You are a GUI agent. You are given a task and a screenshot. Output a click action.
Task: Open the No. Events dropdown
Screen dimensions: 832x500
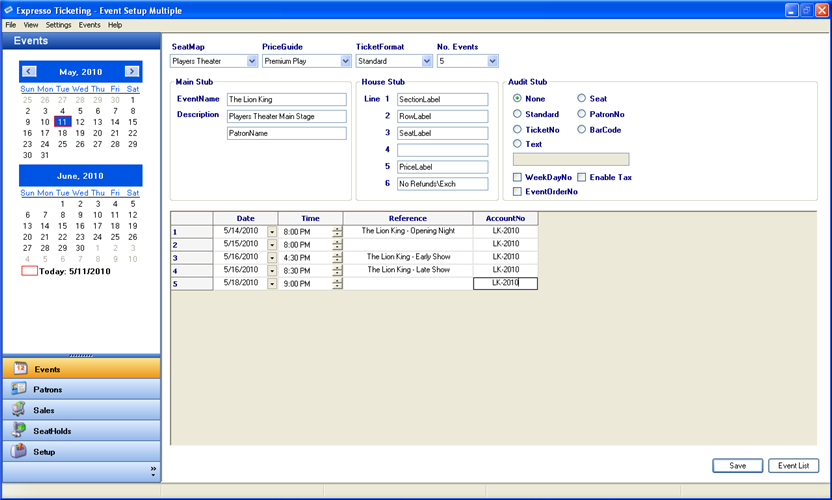pyautogui.click(x=492, y=61)
